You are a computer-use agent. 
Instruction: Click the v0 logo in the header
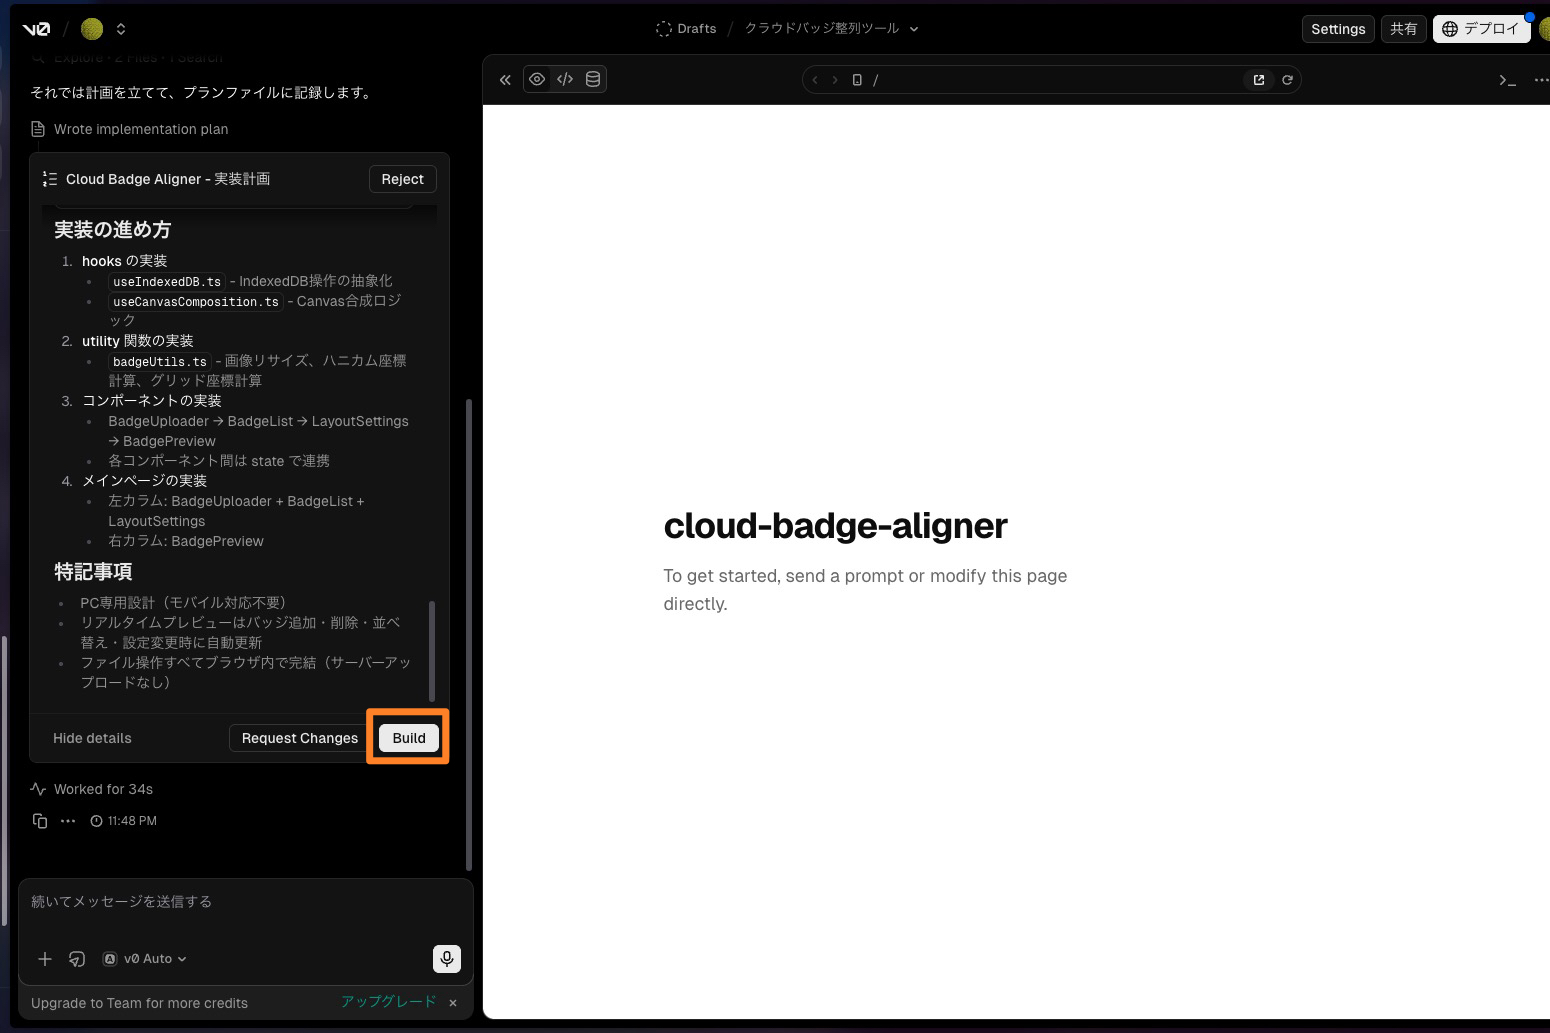pyautogui.click(x=36, y=29)
